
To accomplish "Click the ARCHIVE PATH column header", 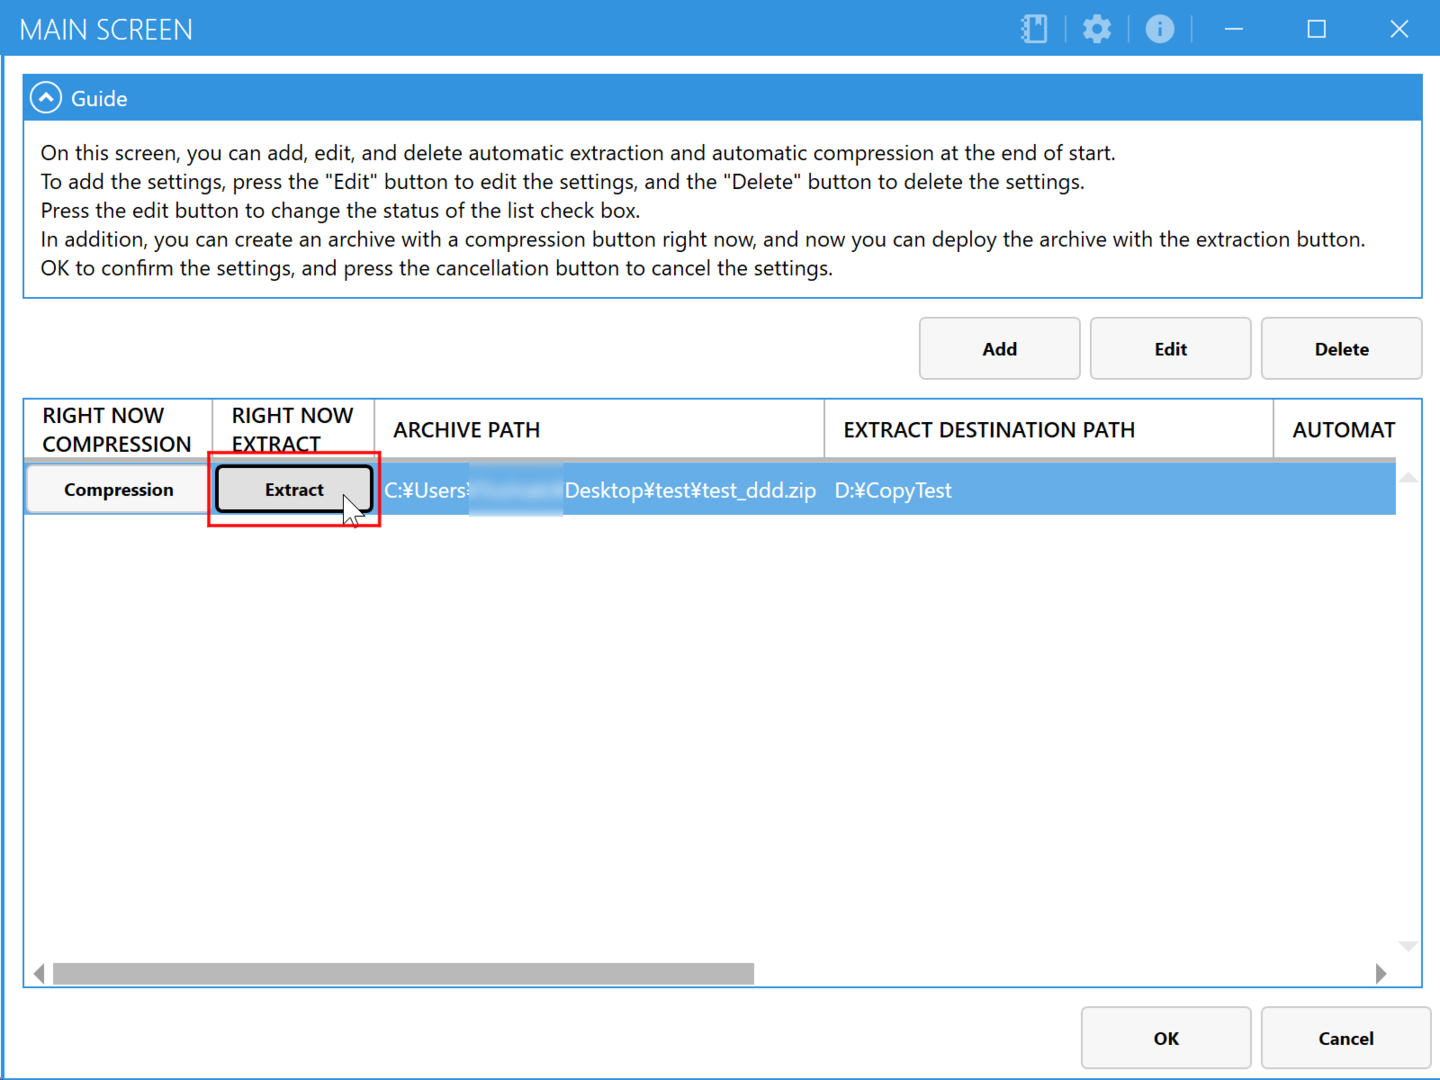I will click(x=599, y=430).
